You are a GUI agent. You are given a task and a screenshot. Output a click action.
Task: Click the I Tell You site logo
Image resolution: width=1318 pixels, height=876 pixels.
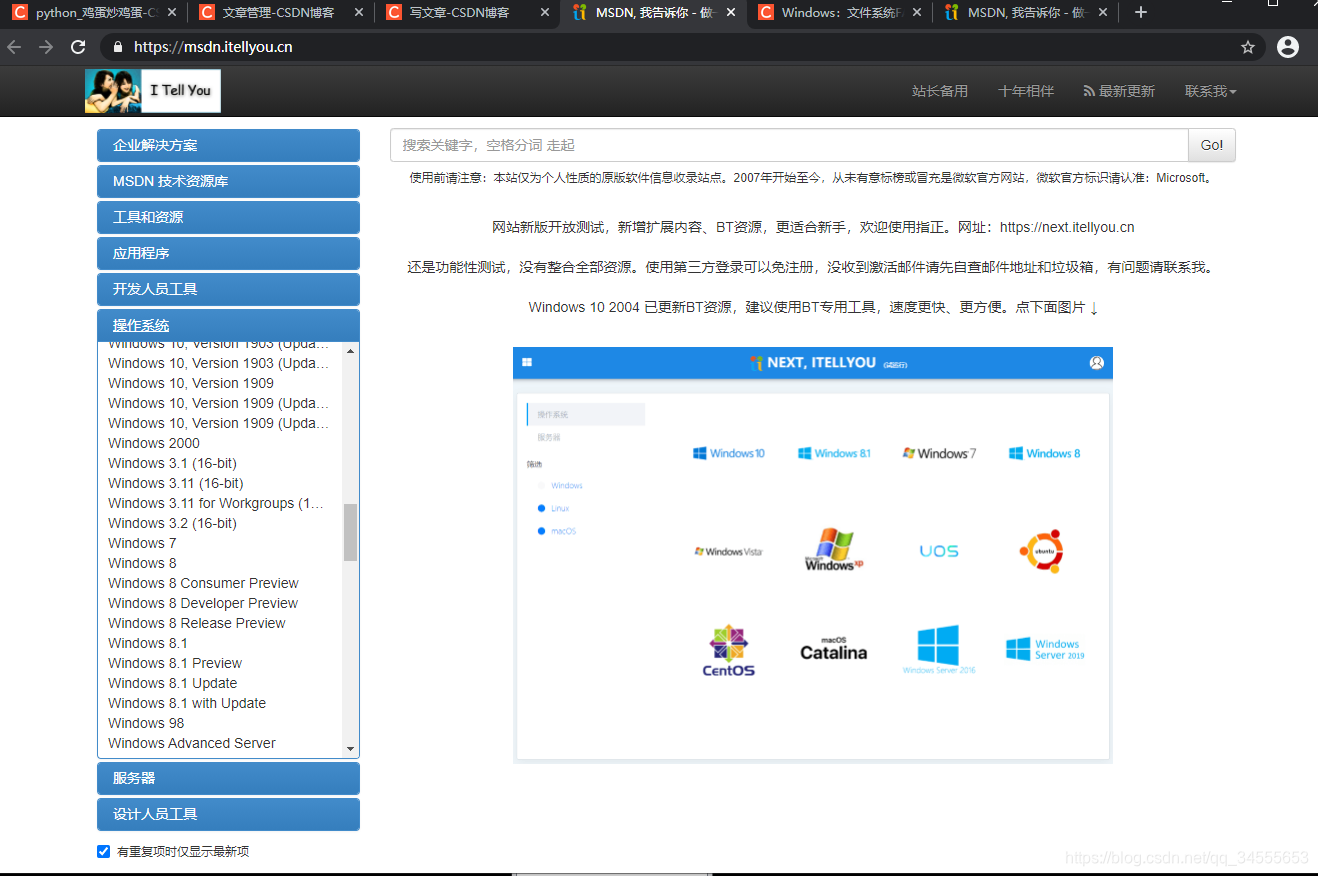[153, 91]
